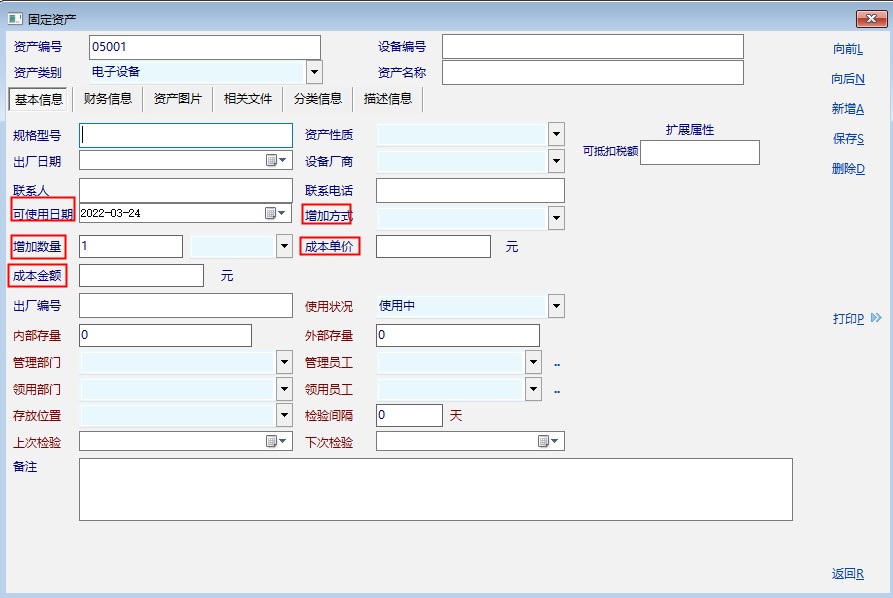Image resolution: width=893 pixels, height=598 pixels.
Task: Click 返回R to go back
Action: 848,574
